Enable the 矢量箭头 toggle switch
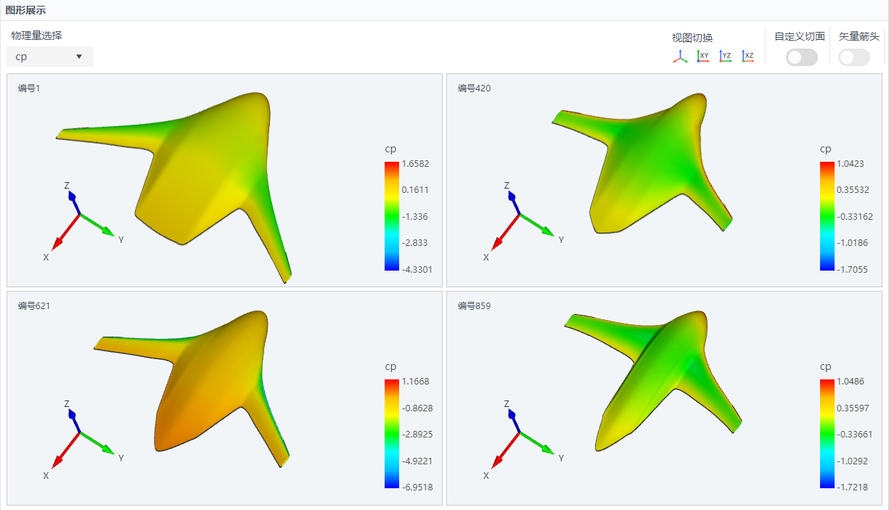Viewport: 889px width, 510px height. click(x=854, y=57)
